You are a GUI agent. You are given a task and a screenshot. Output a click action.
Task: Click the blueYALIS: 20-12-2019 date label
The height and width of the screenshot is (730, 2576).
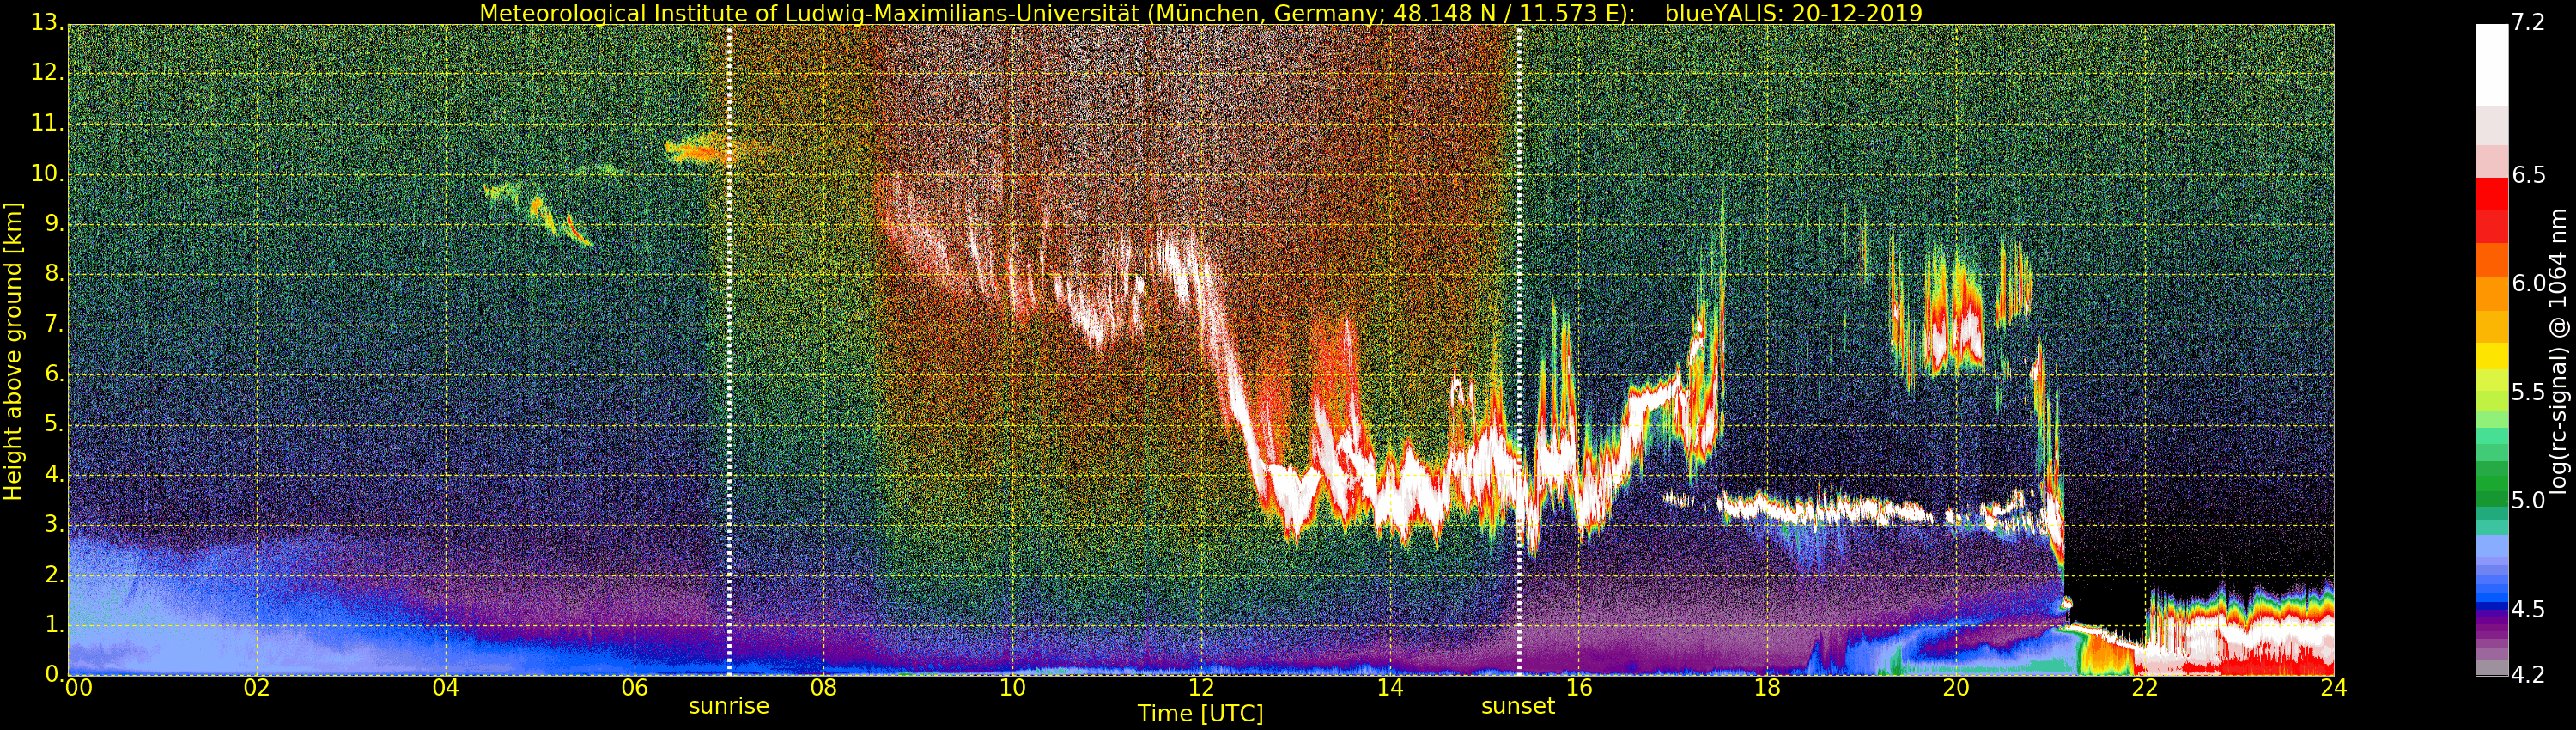(1793, 13)
